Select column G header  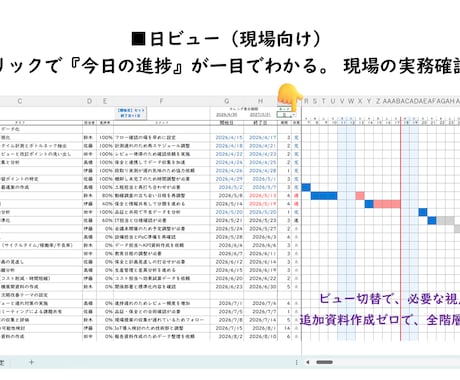point(227,101)
